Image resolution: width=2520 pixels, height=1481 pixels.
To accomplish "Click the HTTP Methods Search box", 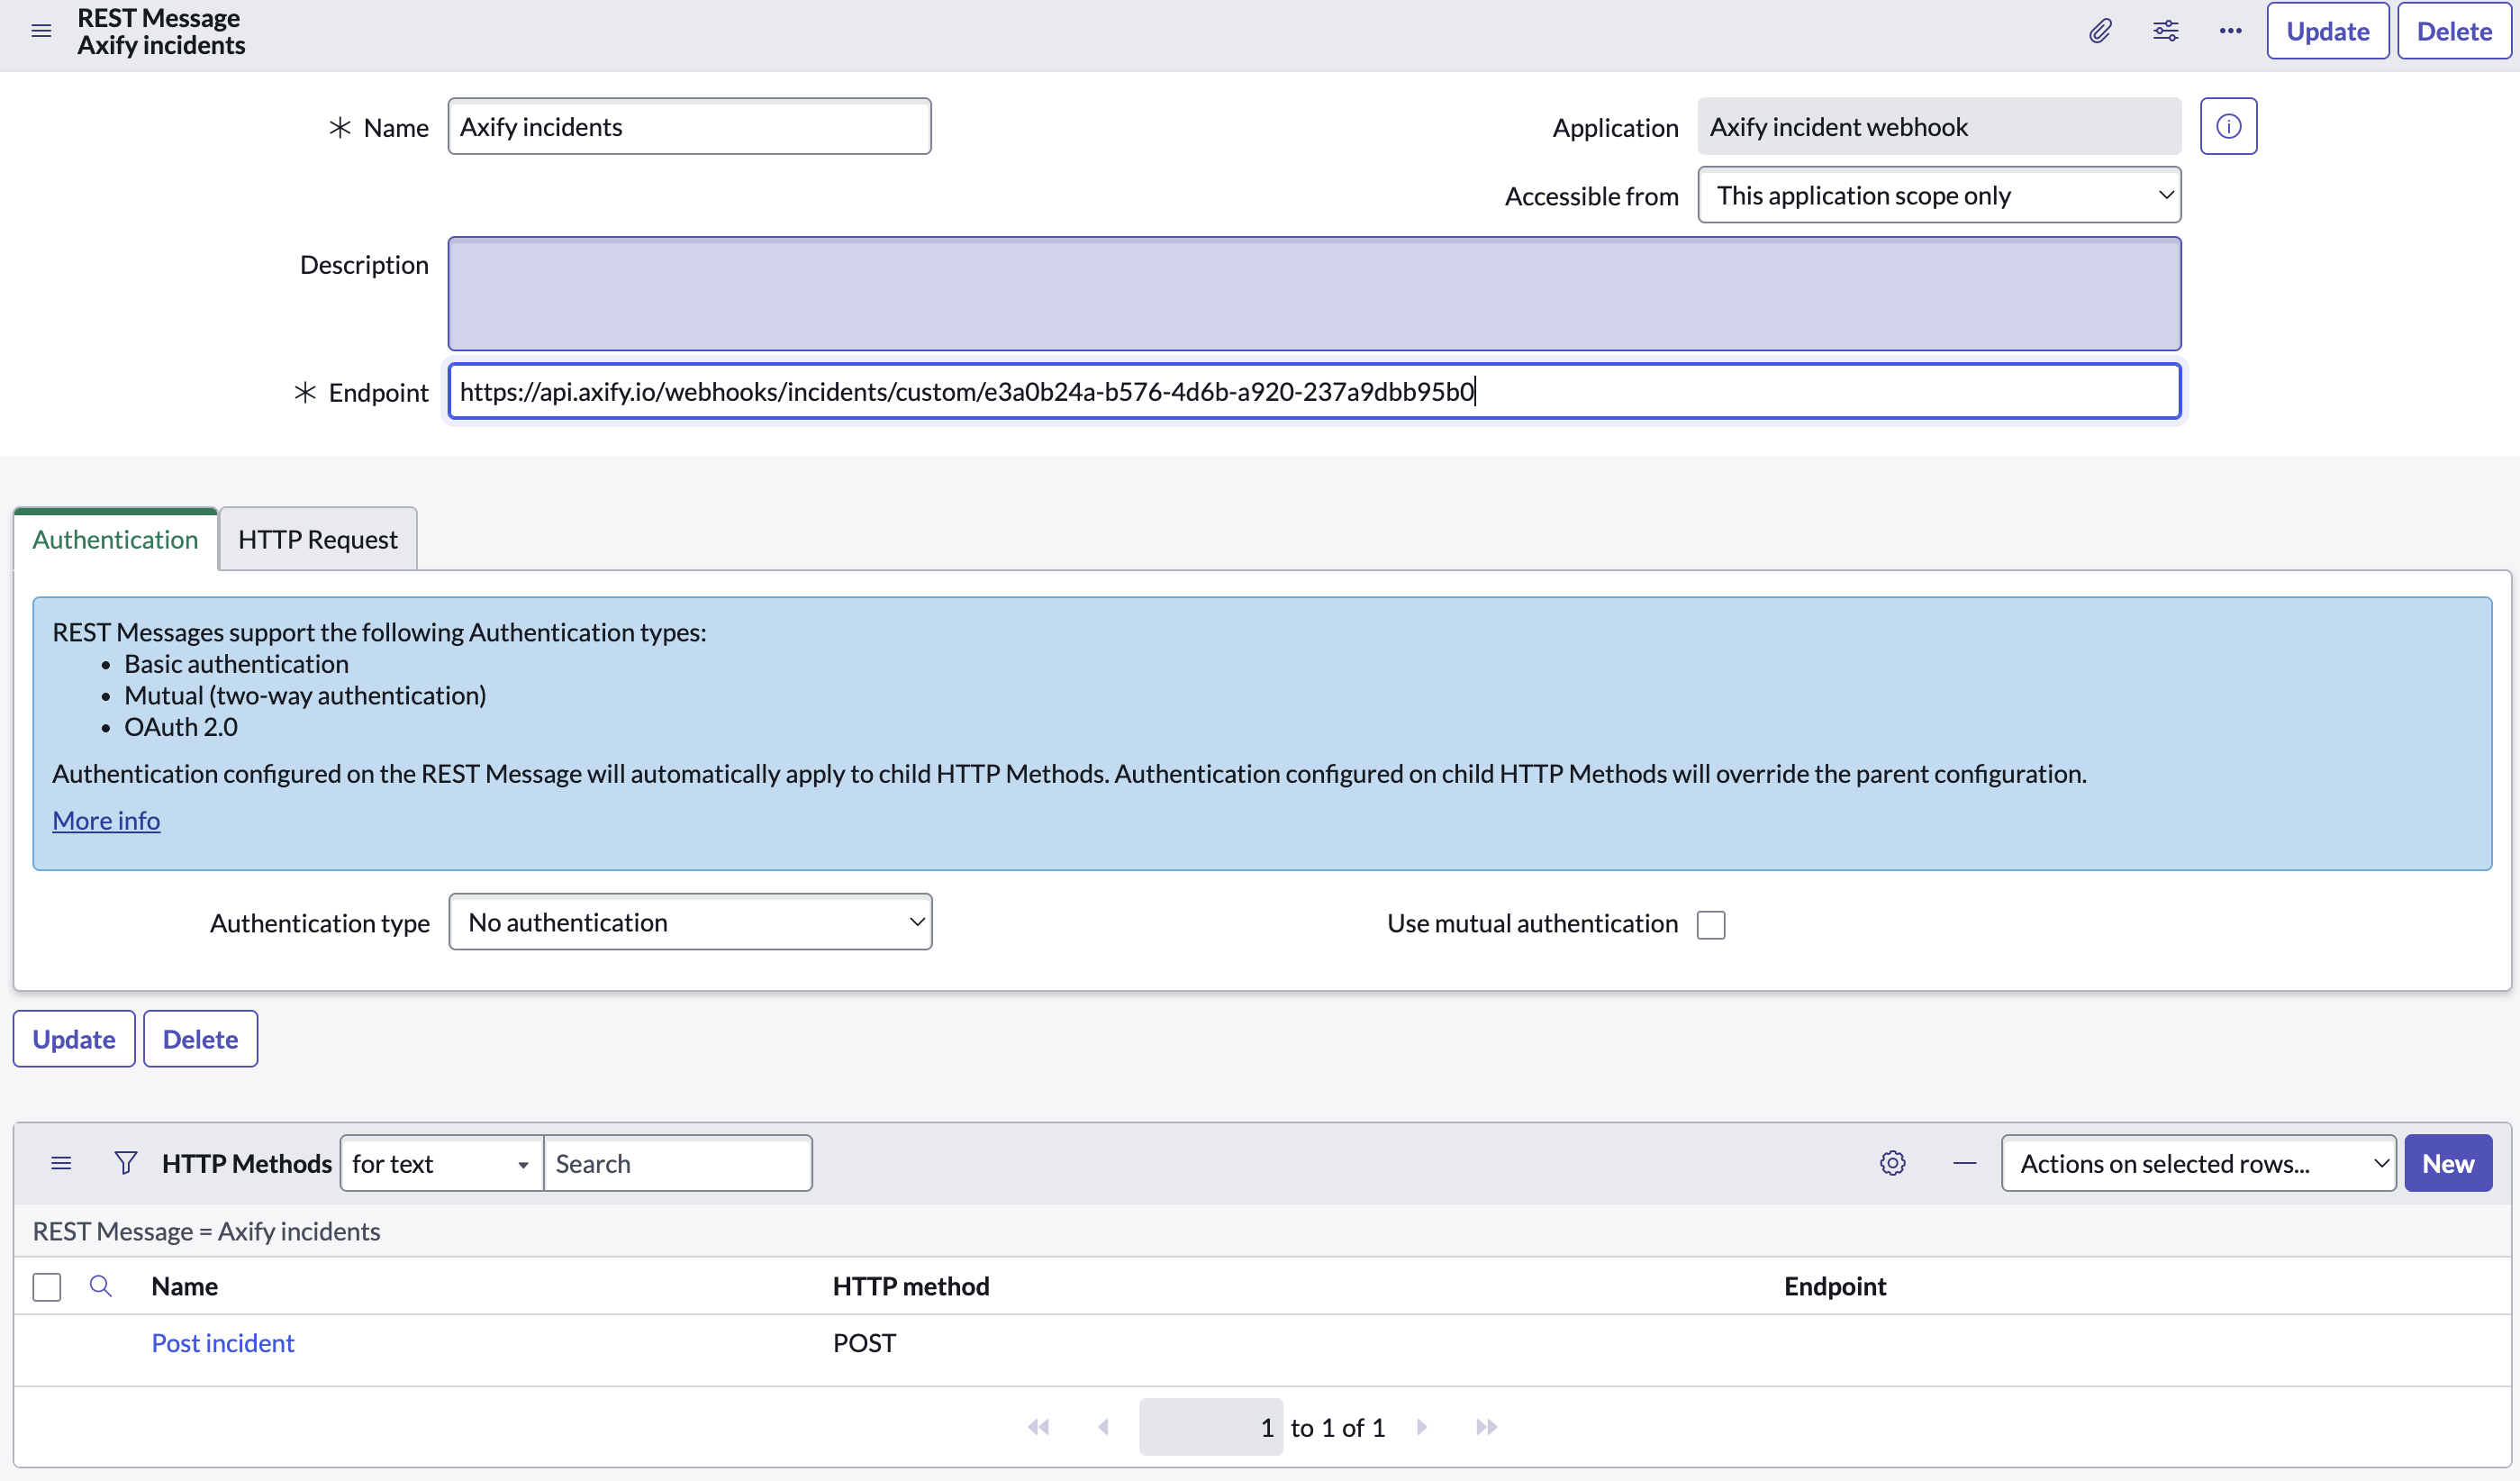I will click(x=677, y=1163).
